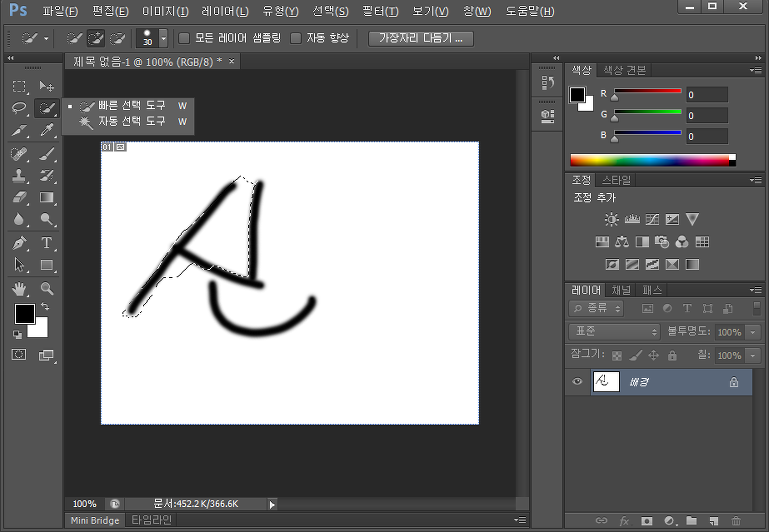Toggle lock image pixels
Viewport: 769px width, 532px height.
636,355
